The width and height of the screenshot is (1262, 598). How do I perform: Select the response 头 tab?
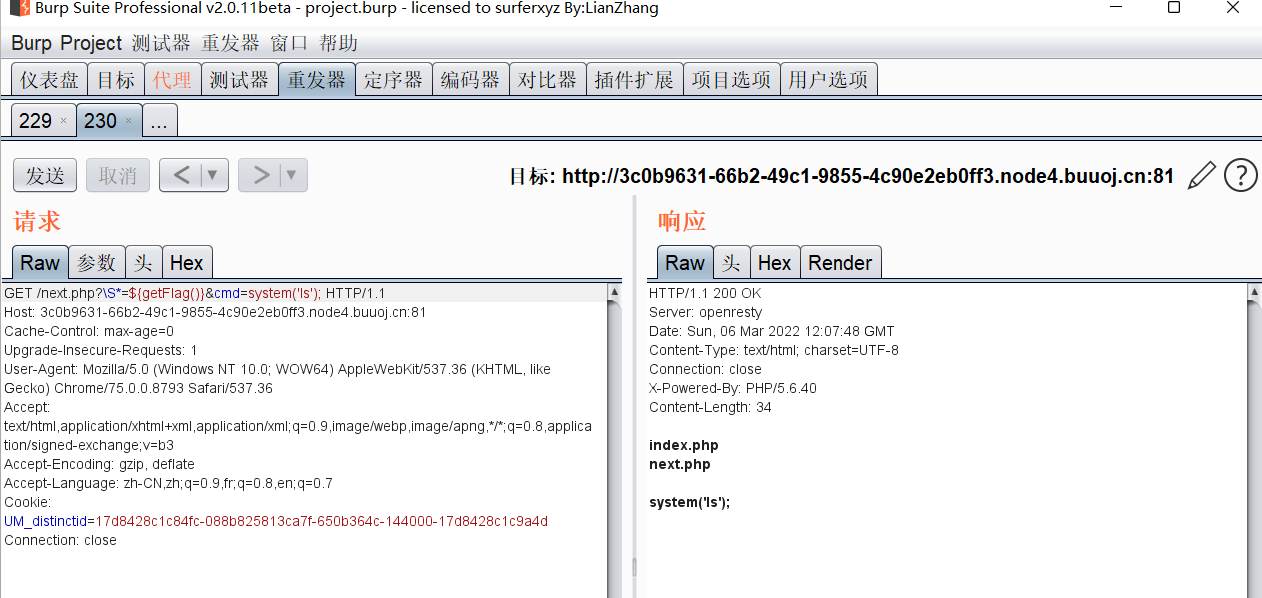tap(732, 263)
